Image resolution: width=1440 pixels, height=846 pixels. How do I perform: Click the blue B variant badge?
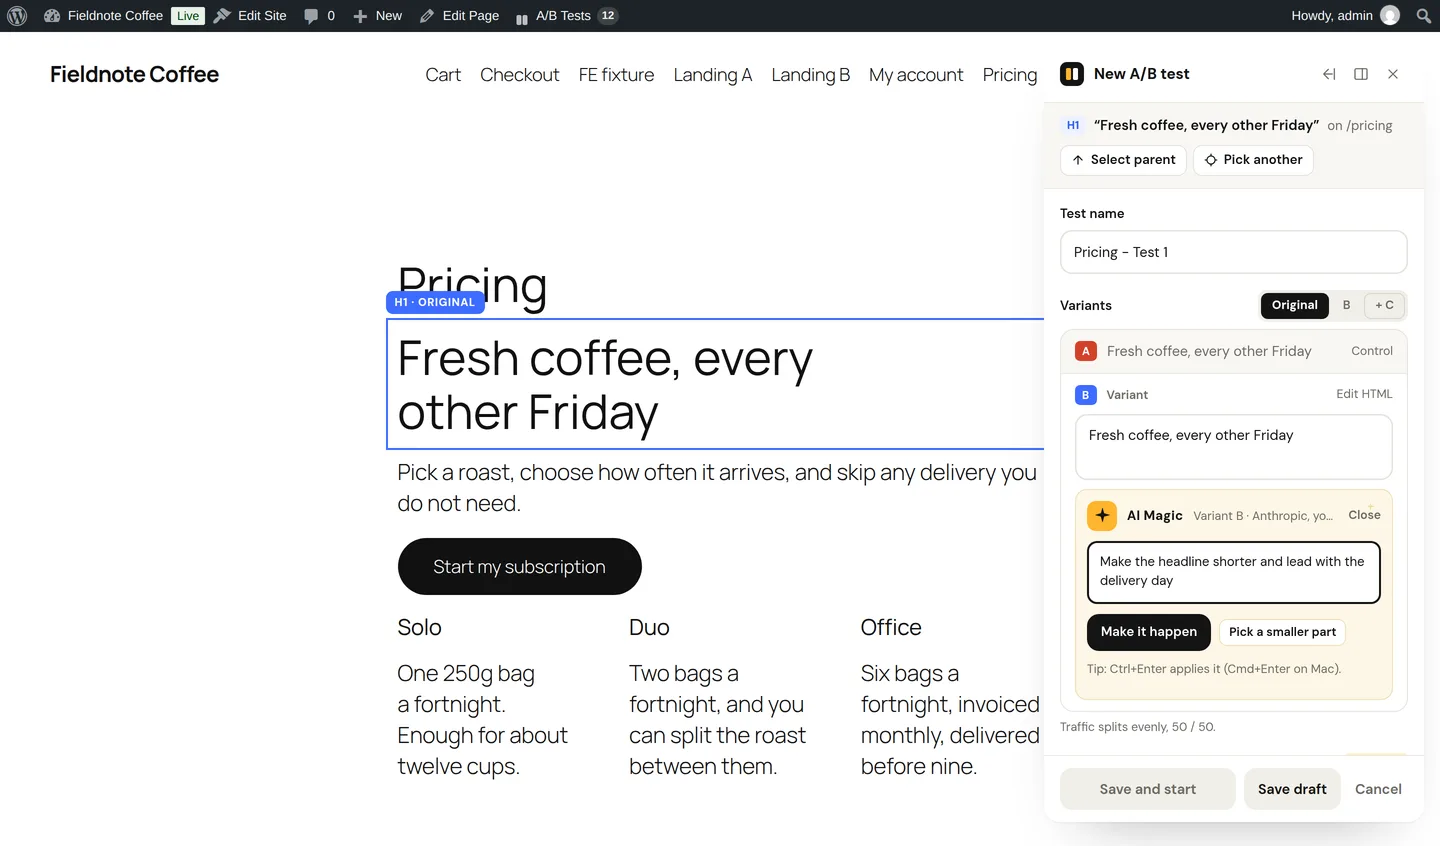(x=1086, y=395)
